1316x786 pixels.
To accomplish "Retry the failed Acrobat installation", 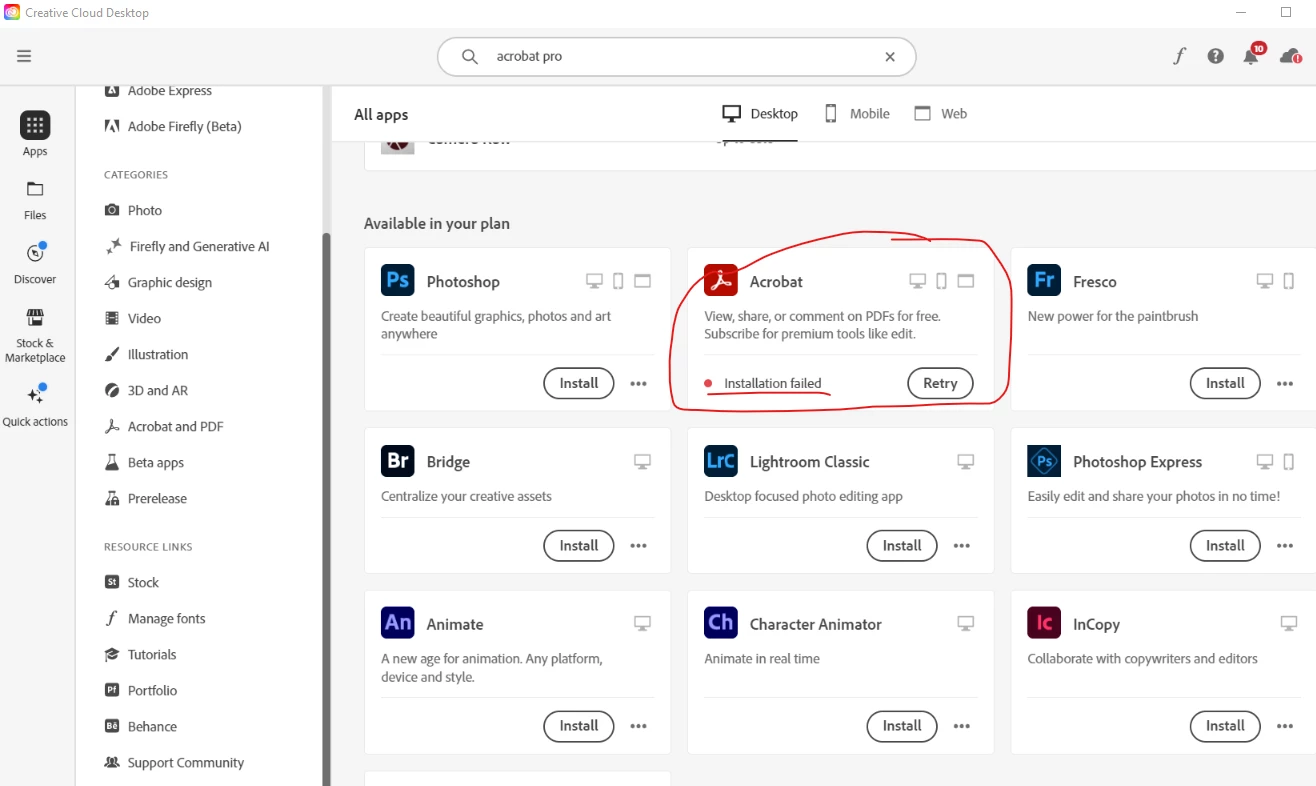I will (x=940, y=383).
